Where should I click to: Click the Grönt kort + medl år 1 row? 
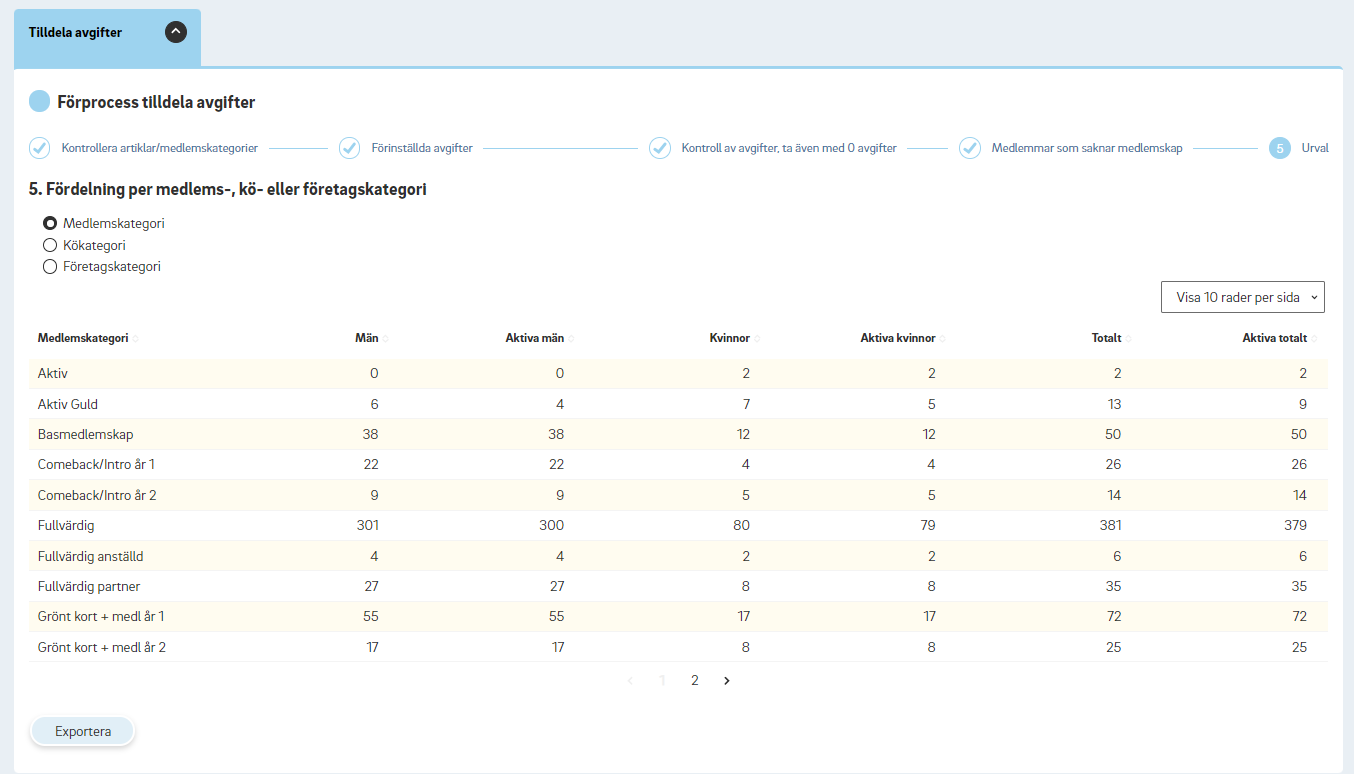(x=678, y=617)
